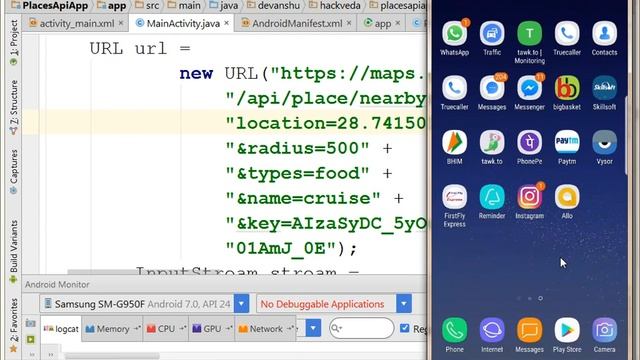The height and width of the screenshot is (360, 640).
Task: Open the Captures tool window
Action: click(x=13, y=171)
